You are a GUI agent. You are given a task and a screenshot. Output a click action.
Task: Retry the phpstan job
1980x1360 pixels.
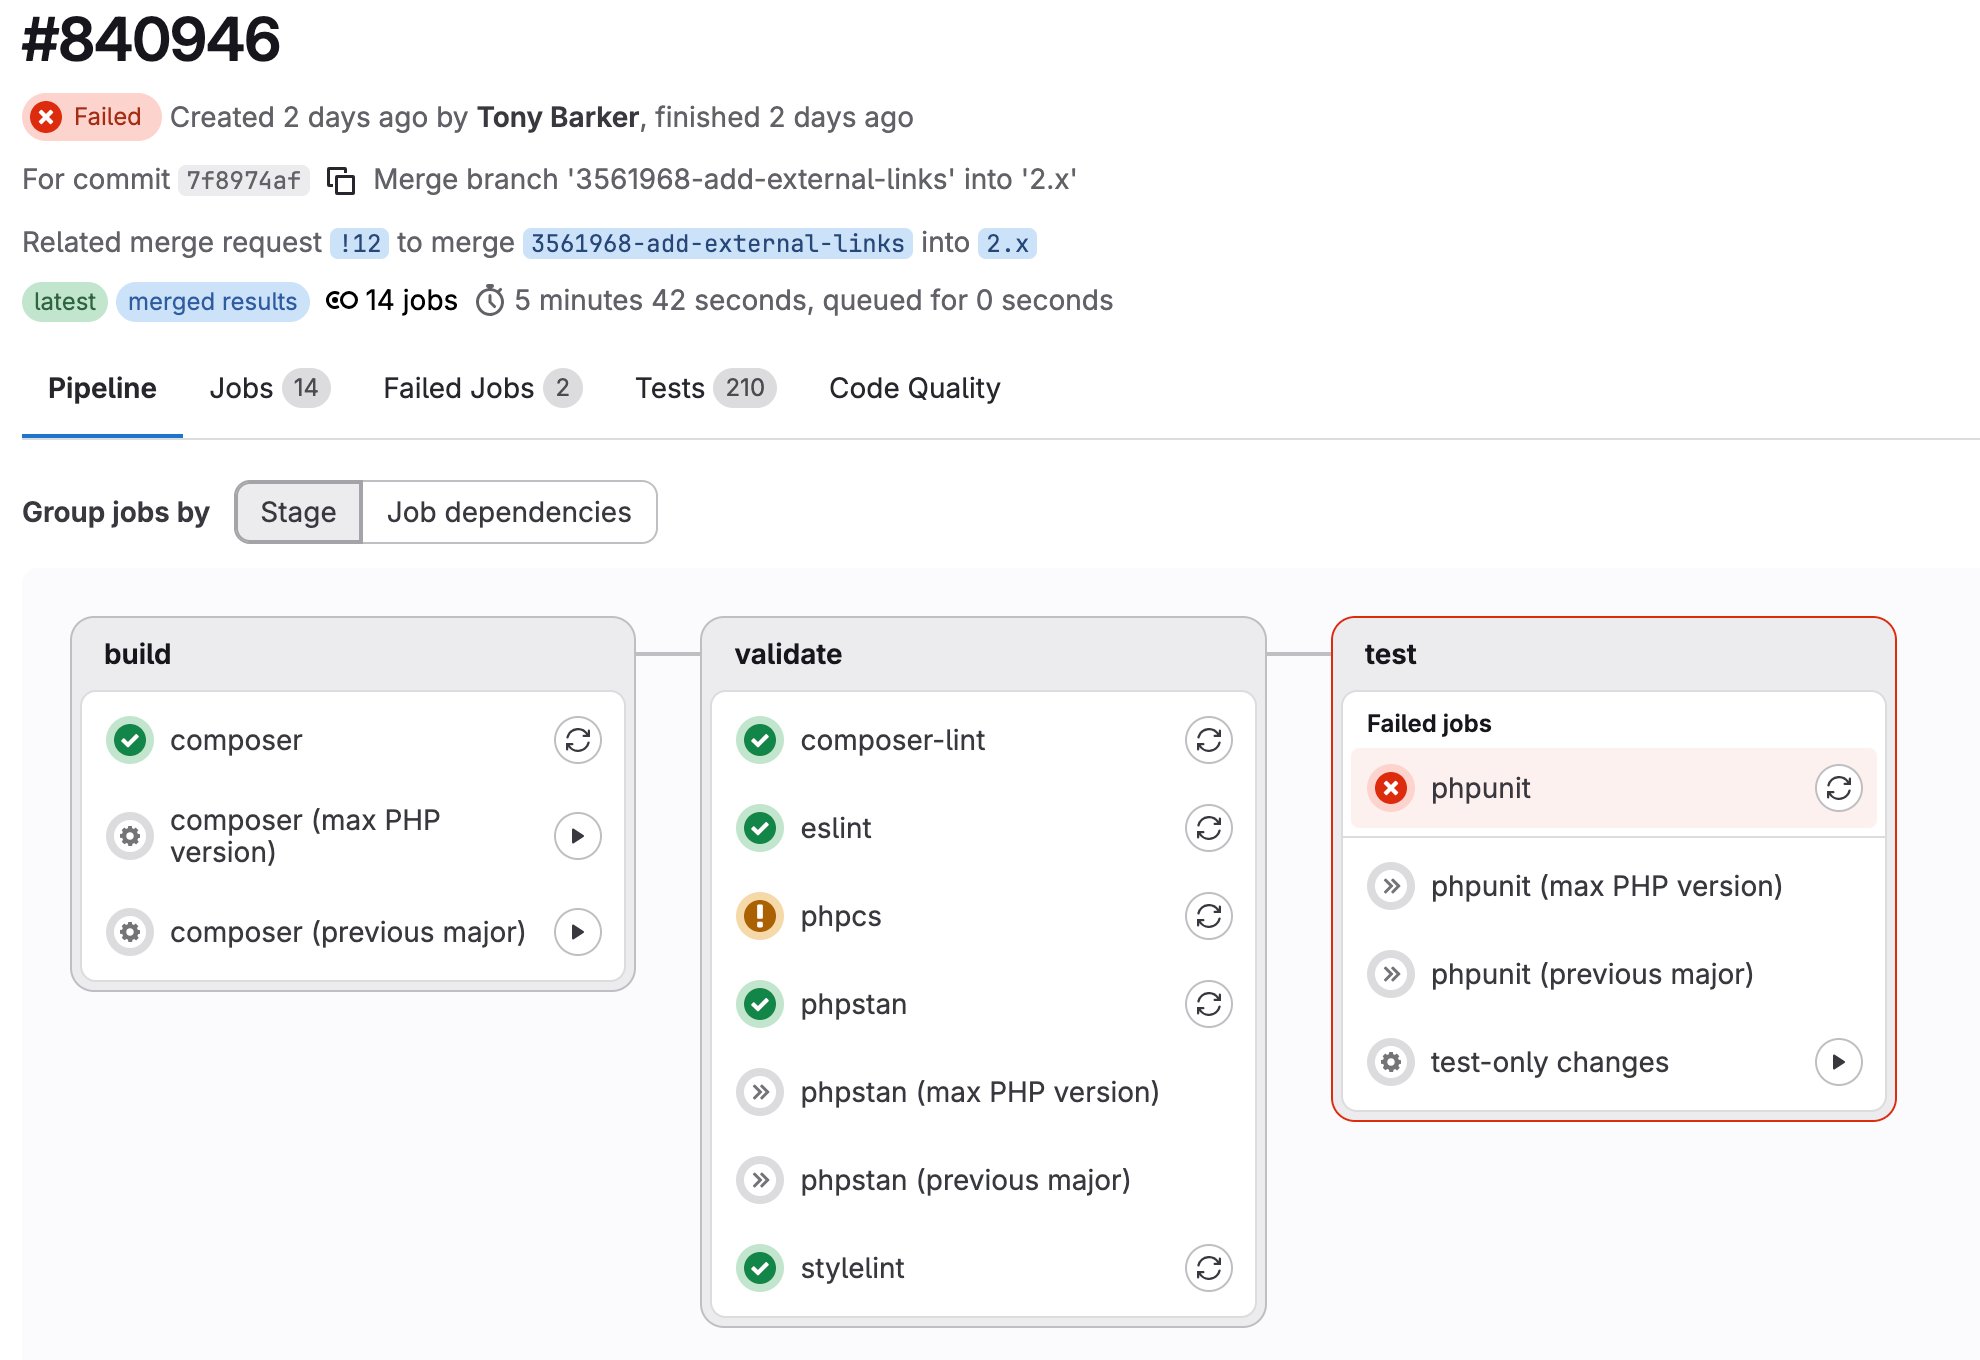click(x=1209, y=1004)
